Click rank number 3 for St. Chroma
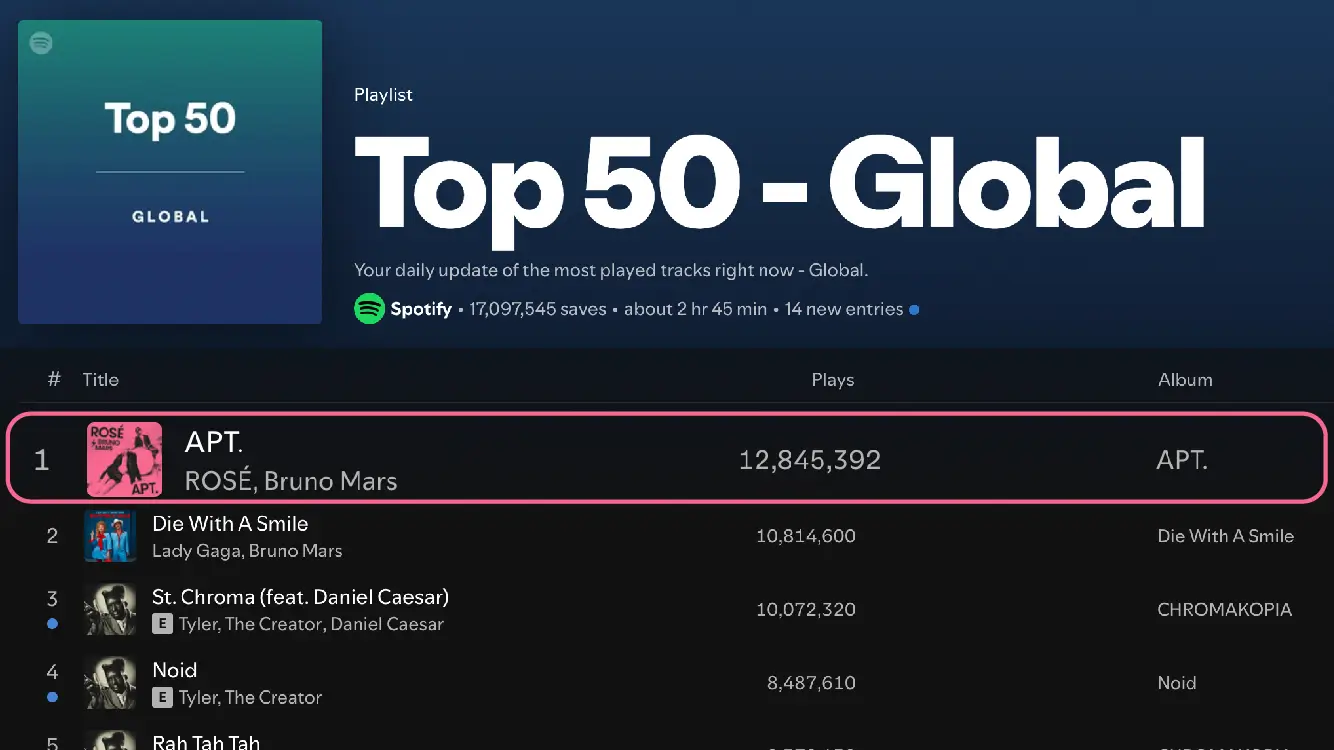Image resolution: width=1334 pixels, height=750 pixels. 52,599
